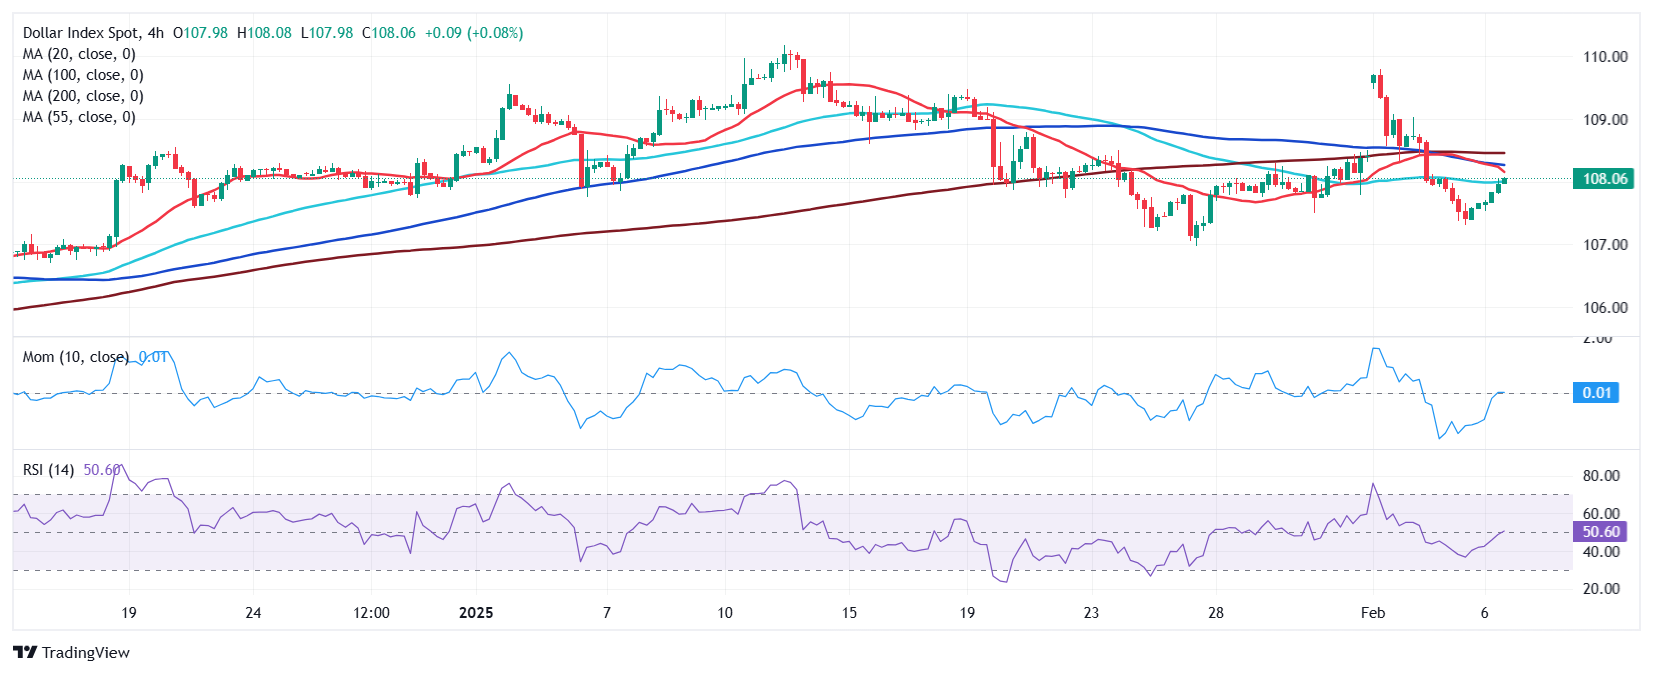Click the 50.60 RSI value tag

pos(1600,532)
